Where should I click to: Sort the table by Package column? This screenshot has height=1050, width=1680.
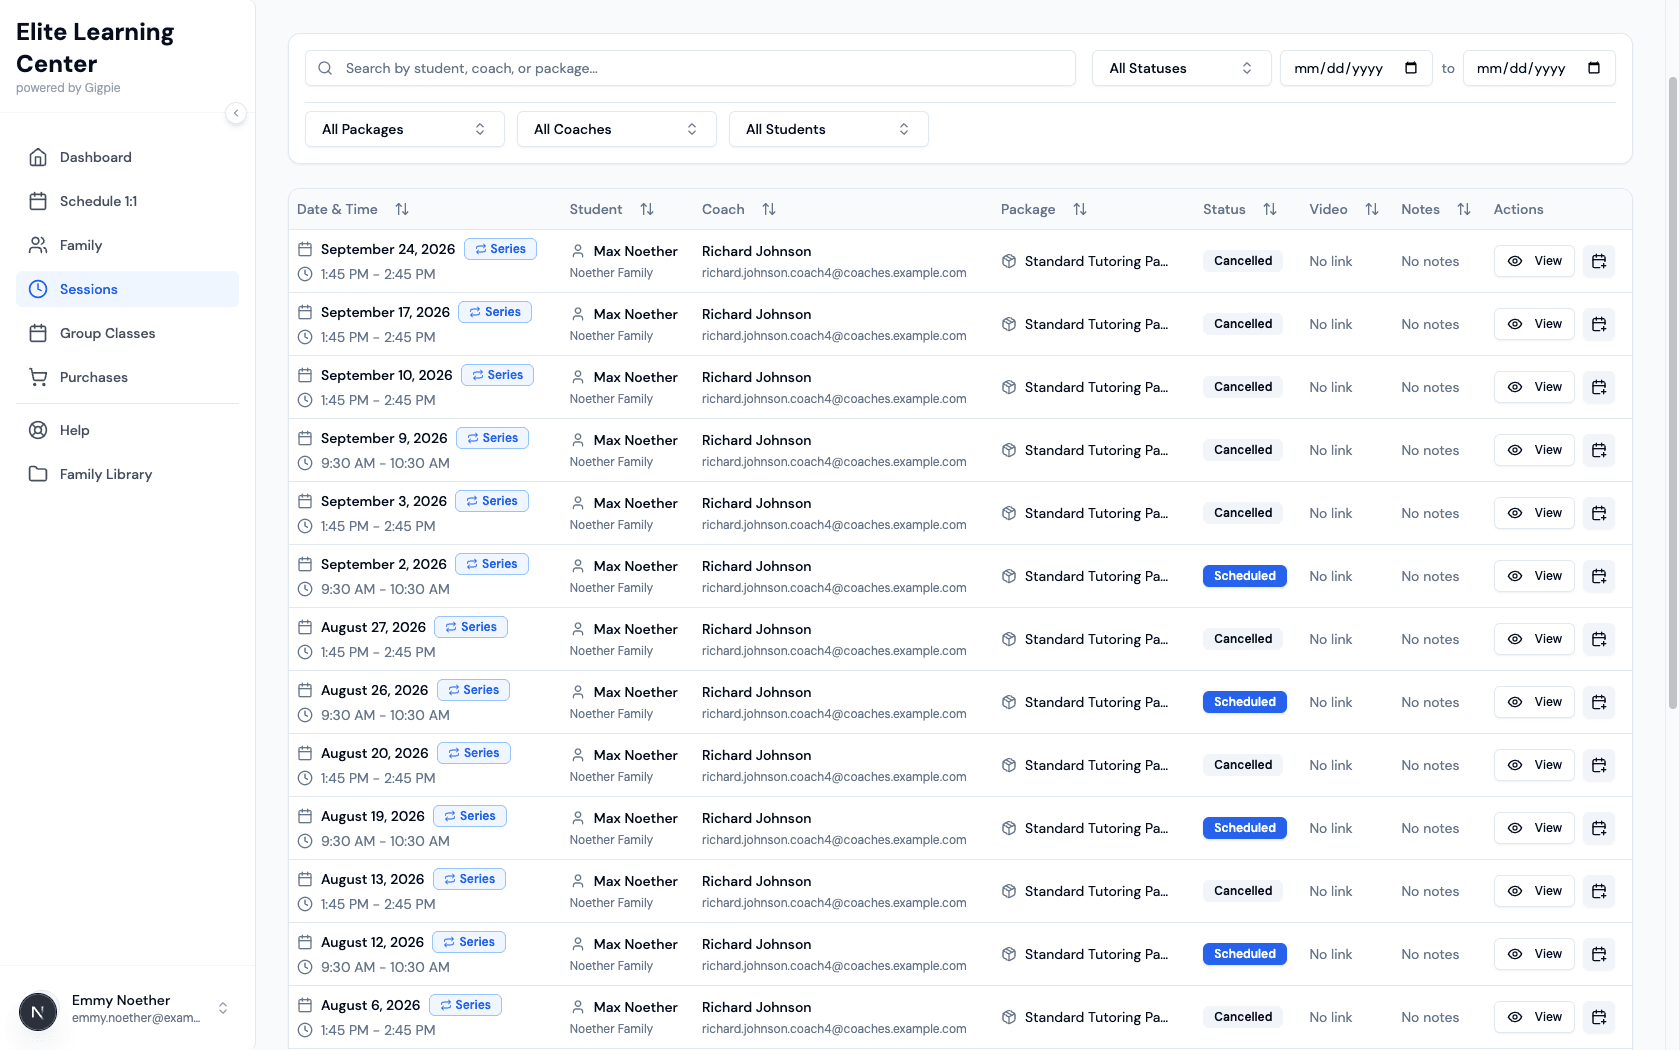coord(1079,209)
